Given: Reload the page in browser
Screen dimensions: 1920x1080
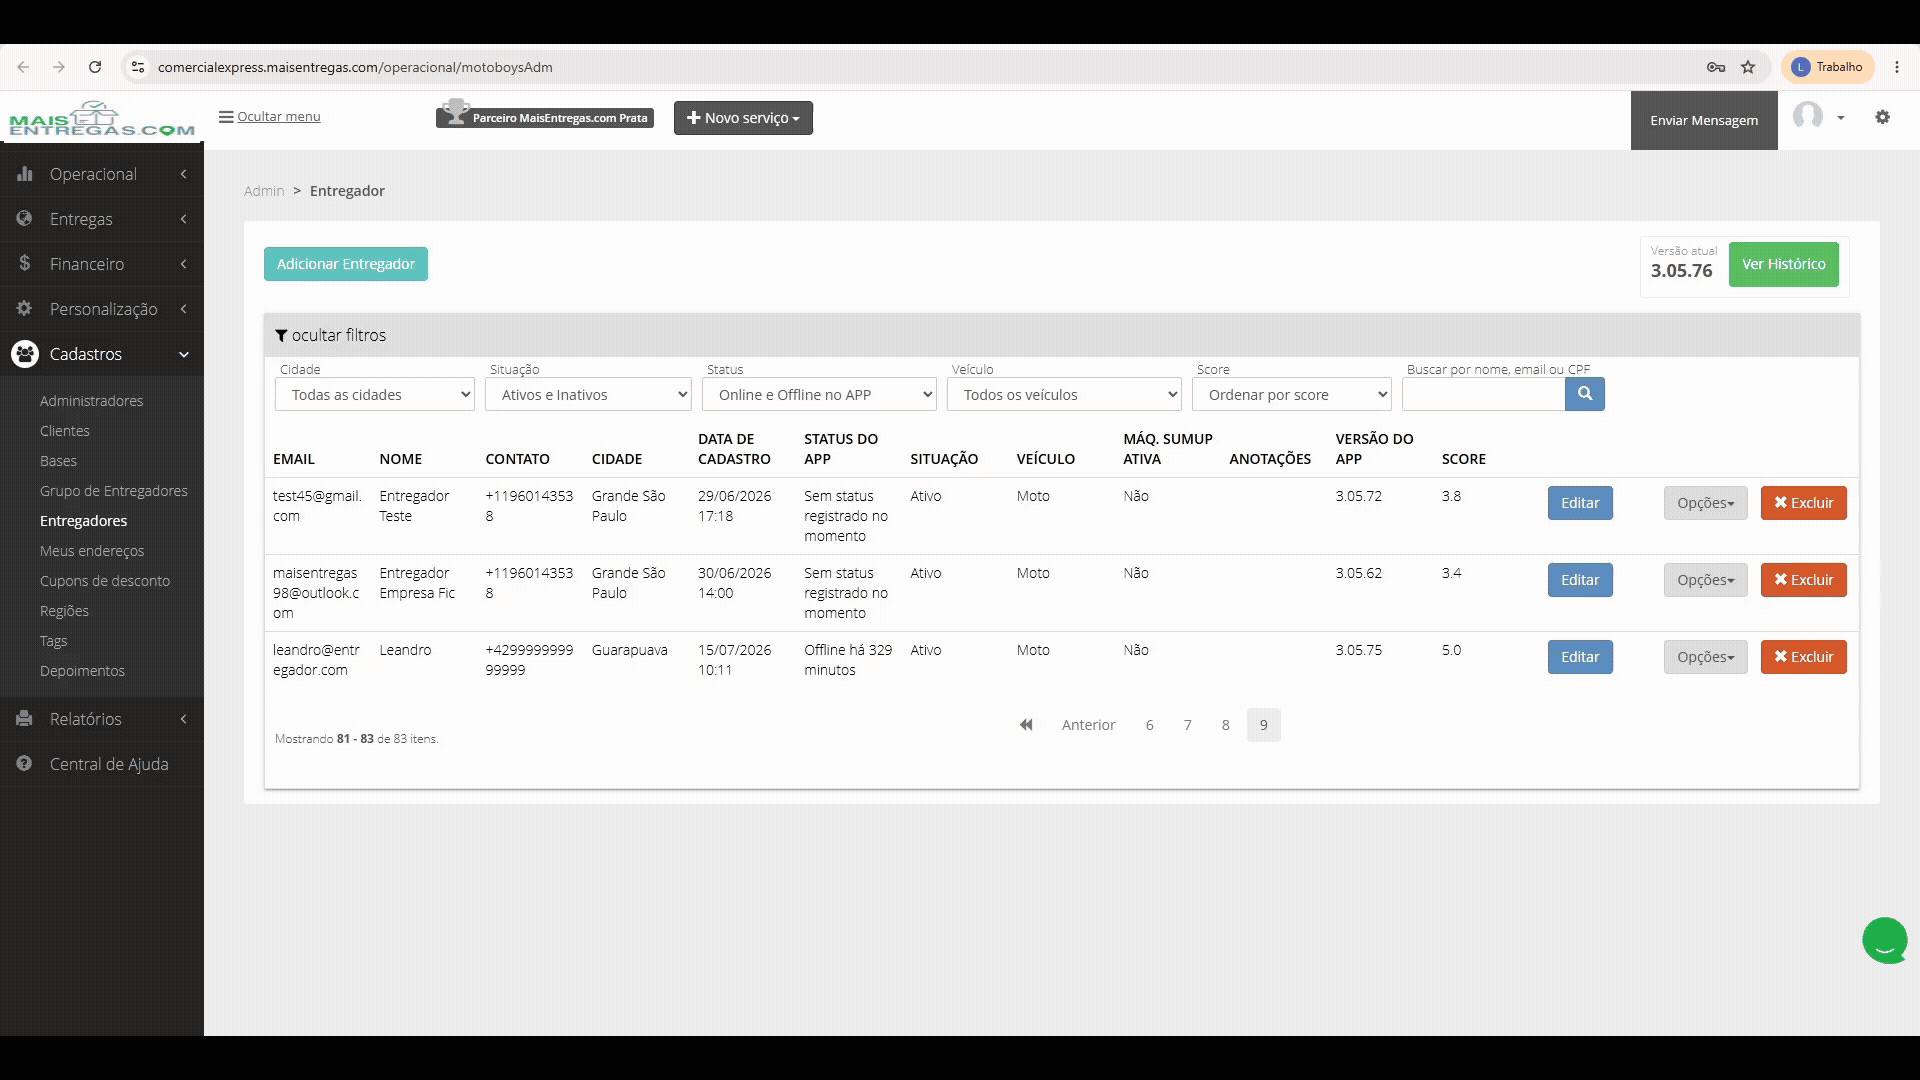Looking at the screenshot, I should (95, 67).
